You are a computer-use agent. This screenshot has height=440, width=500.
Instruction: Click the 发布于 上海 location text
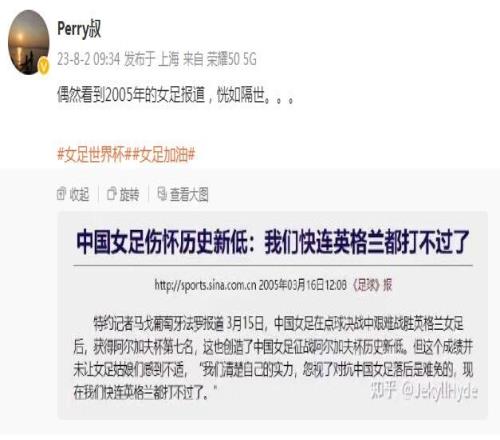152,59
